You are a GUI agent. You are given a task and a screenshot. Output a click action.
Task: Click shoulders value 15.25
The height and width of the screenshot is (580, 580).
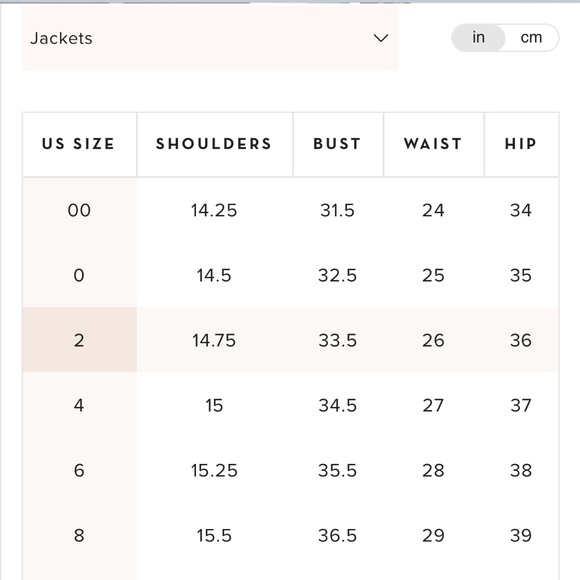(214, 471)
